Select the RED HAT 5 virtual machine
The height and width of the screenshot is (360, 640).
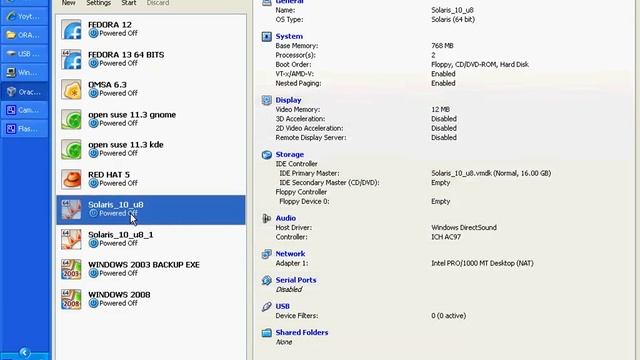(x=151, y=180)
